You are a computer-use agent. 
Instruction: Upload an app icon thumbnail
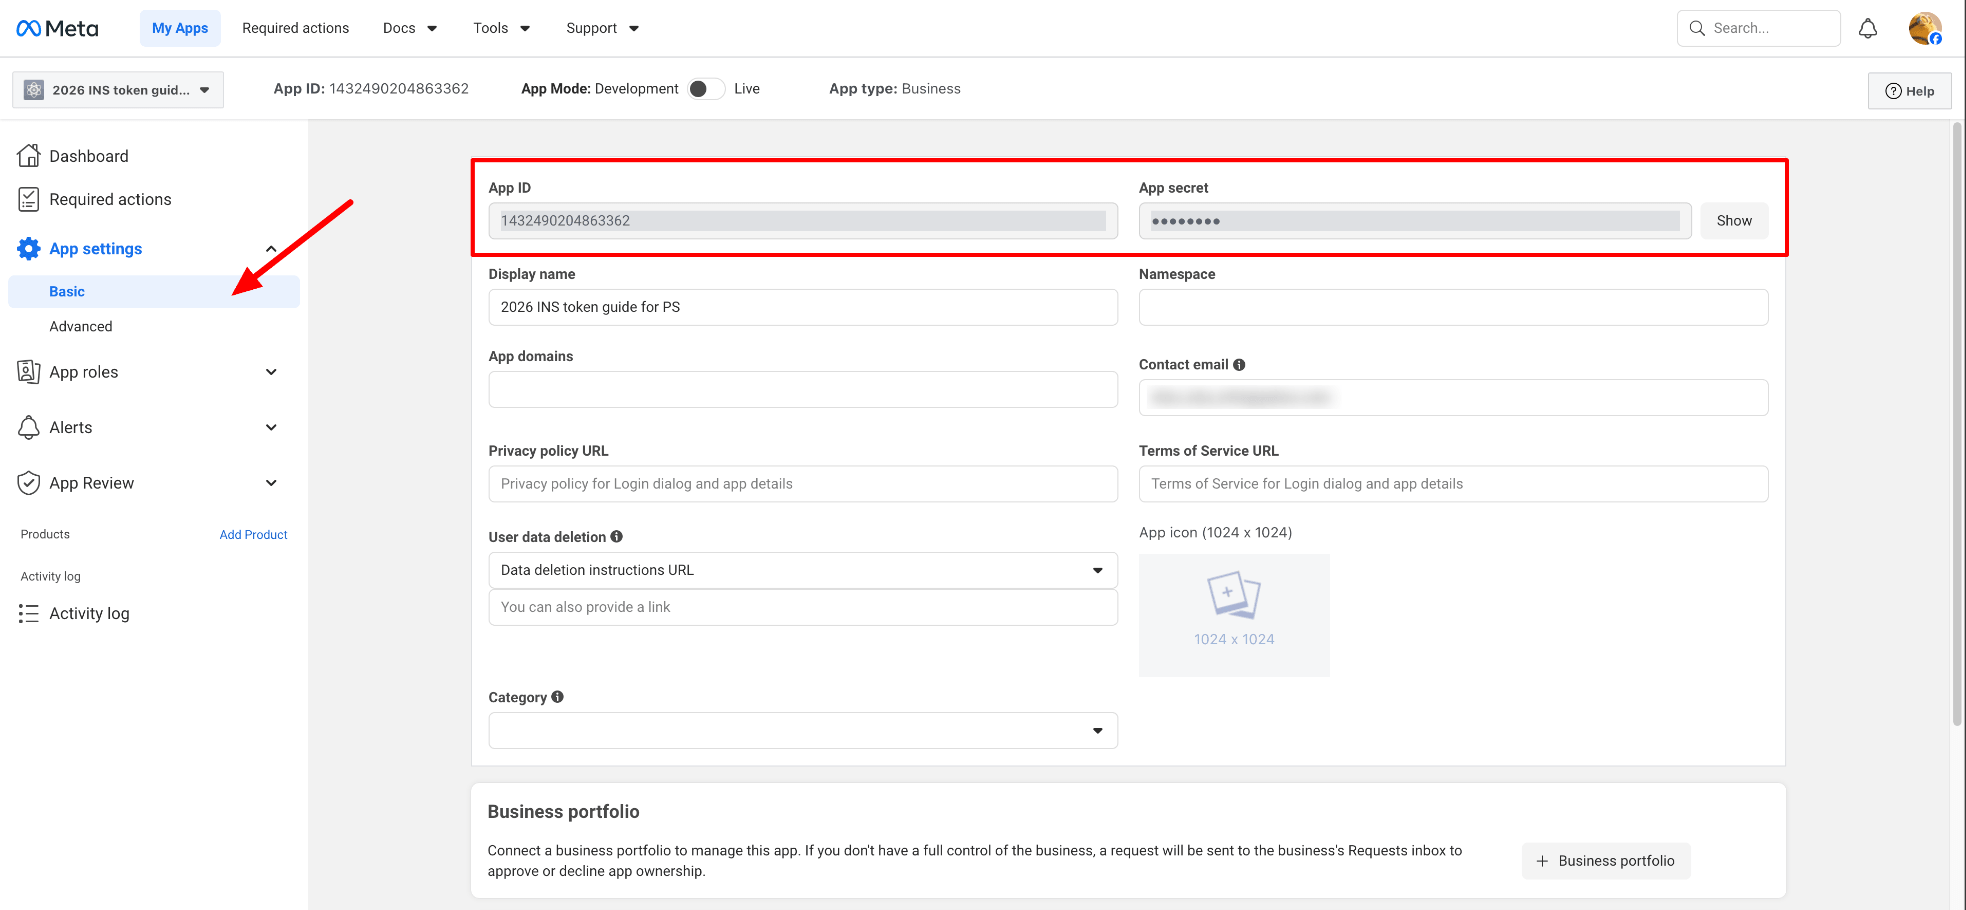pos(1233,615)
